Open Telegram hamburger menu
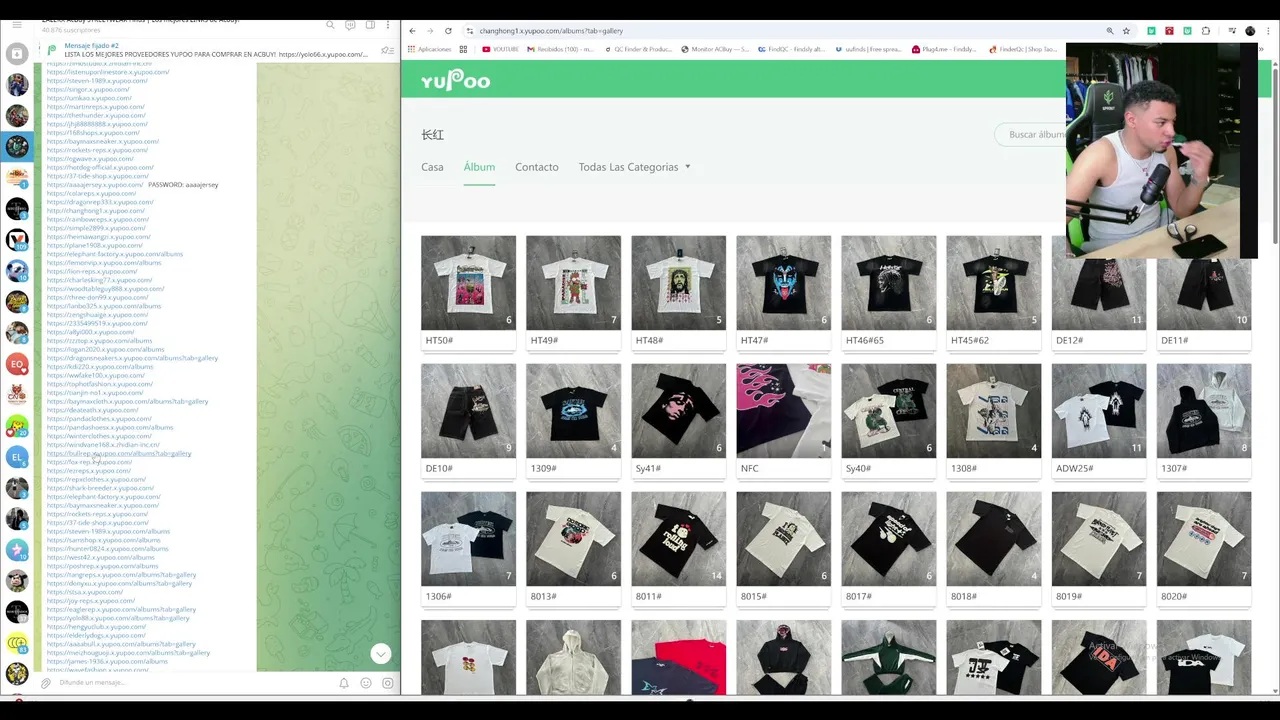Screen dimensions: 1280x720 click(x=17, y=24)
